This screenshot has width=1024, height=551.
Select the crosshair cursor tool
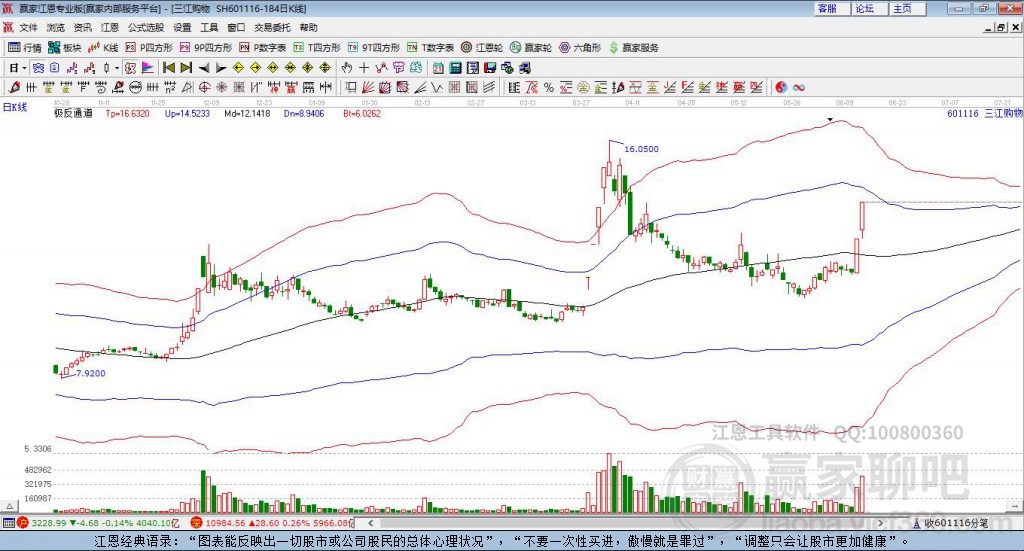pos(364,68)
